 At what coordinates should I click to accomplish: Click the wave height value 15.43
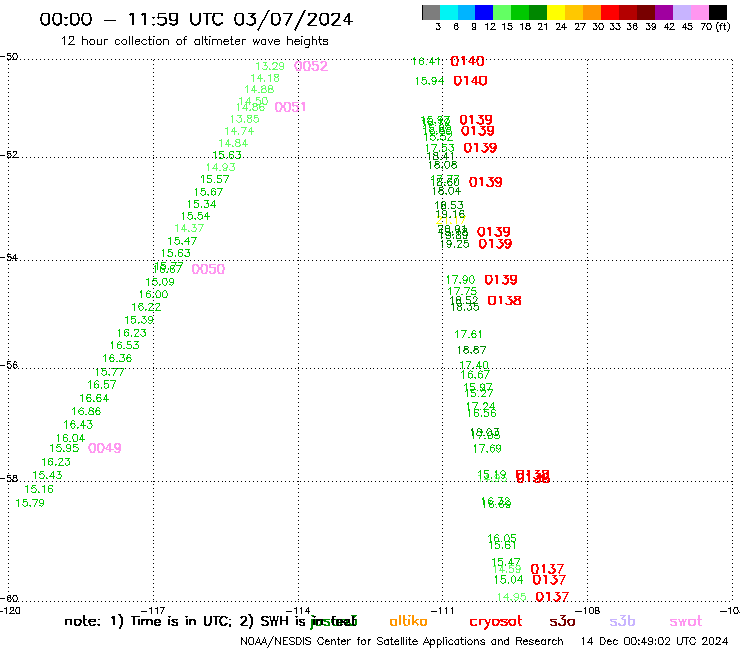tap(47, 475)
